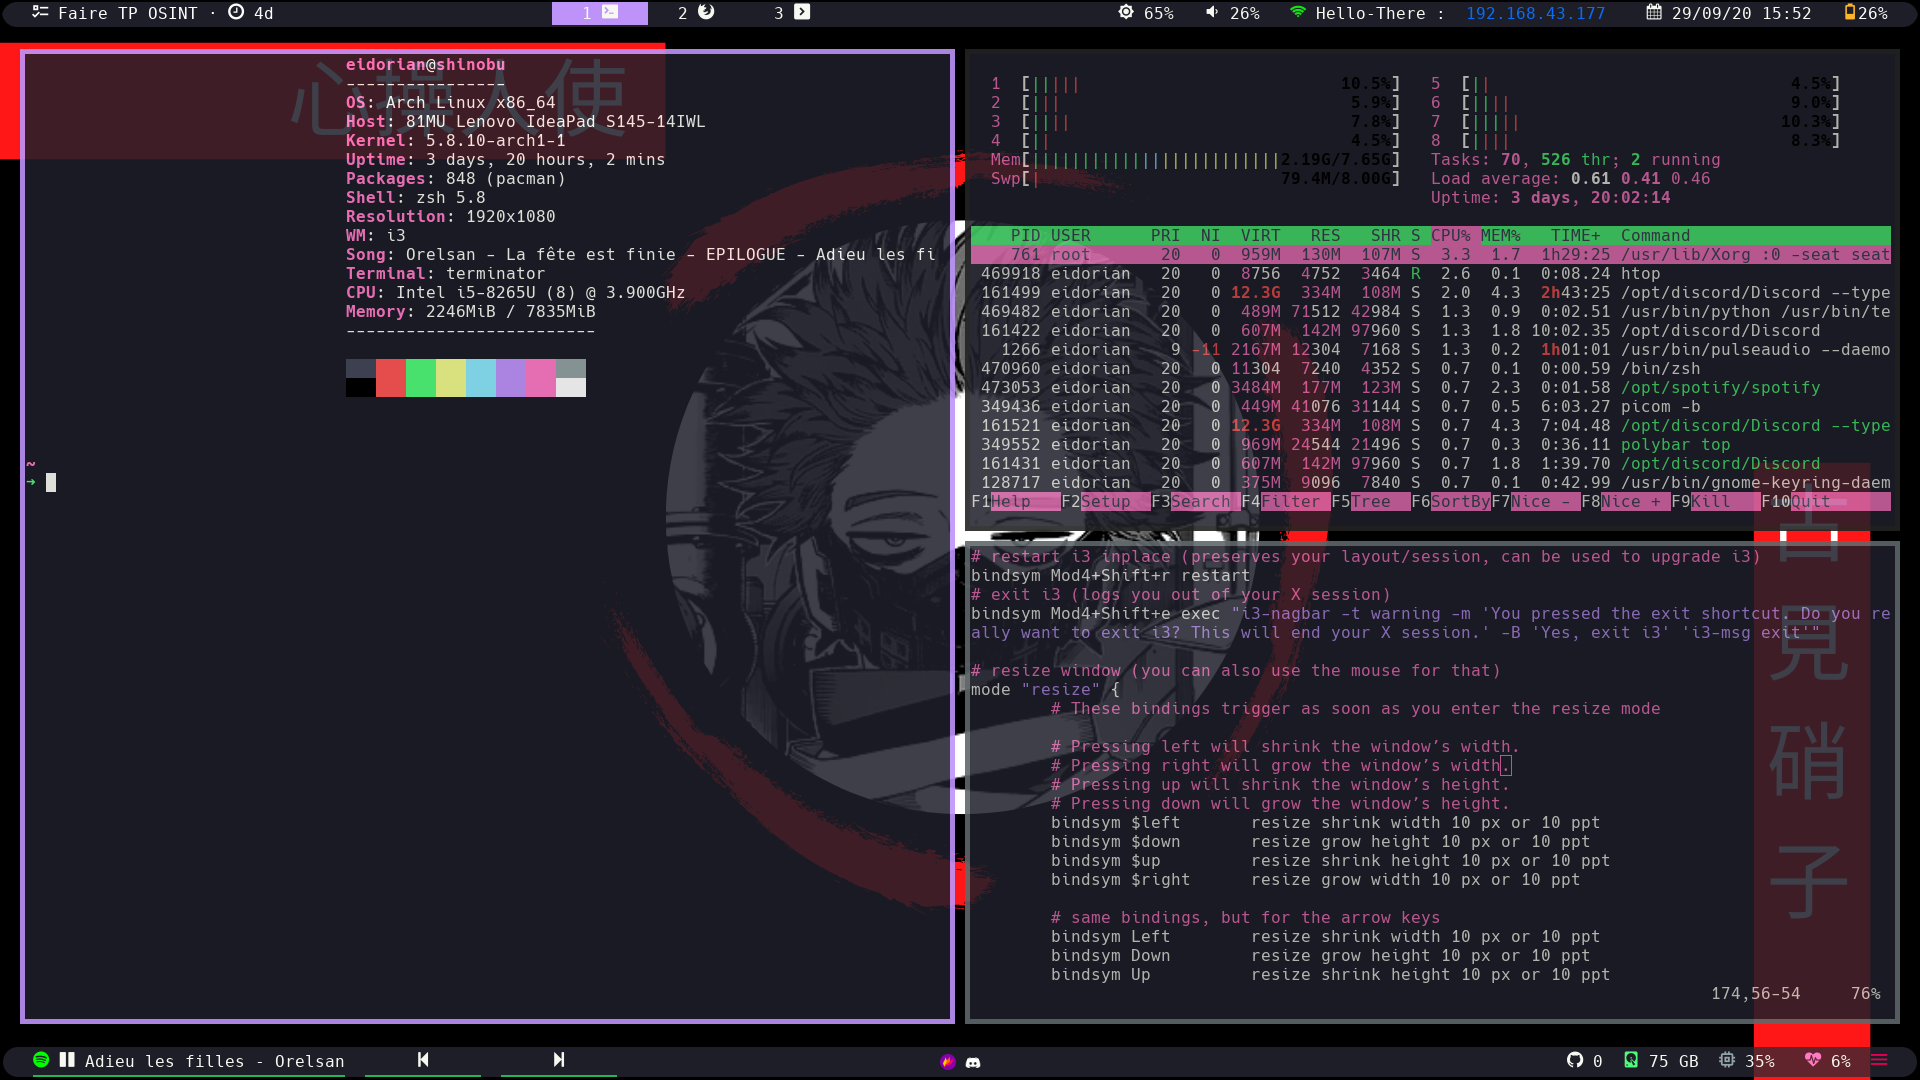Click the song title Adieu les filles - Orelsan
Viewport: 1920px width, 1080px height.
pyautogui.click(x=214, y=1061)
